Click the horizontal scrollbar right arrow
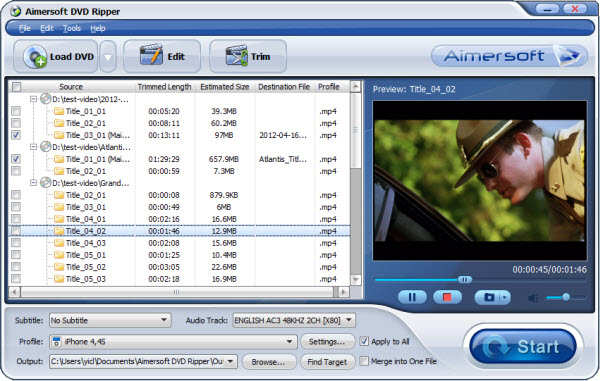 [x=344, y=292]
